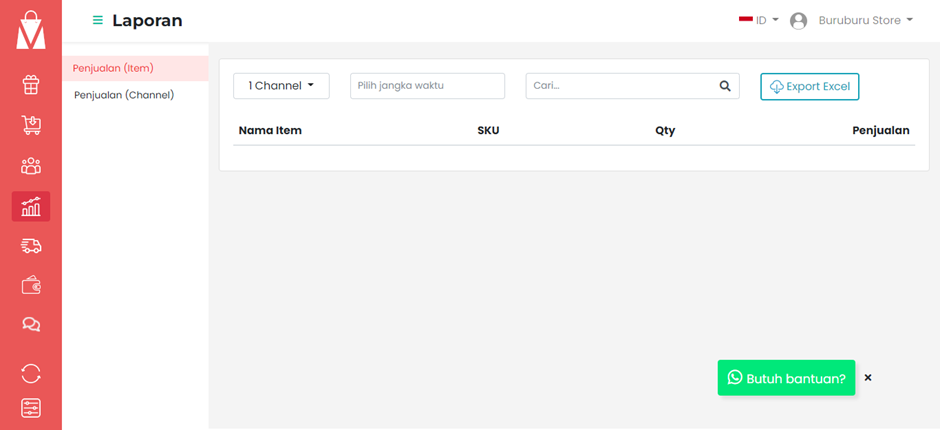Viewport: 940px width, 430px height.
Task: Open the ID language dropdown
Action: click(758, 20)
